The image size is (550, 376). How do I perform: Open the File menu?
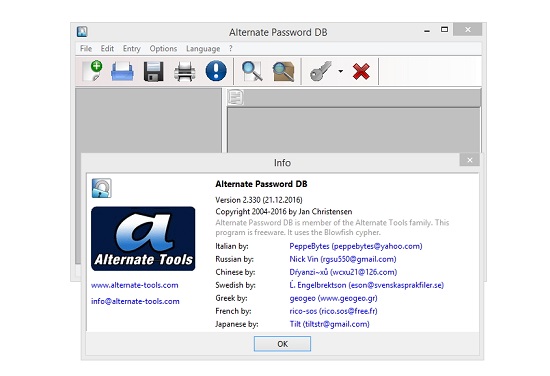tap(86, 48)
